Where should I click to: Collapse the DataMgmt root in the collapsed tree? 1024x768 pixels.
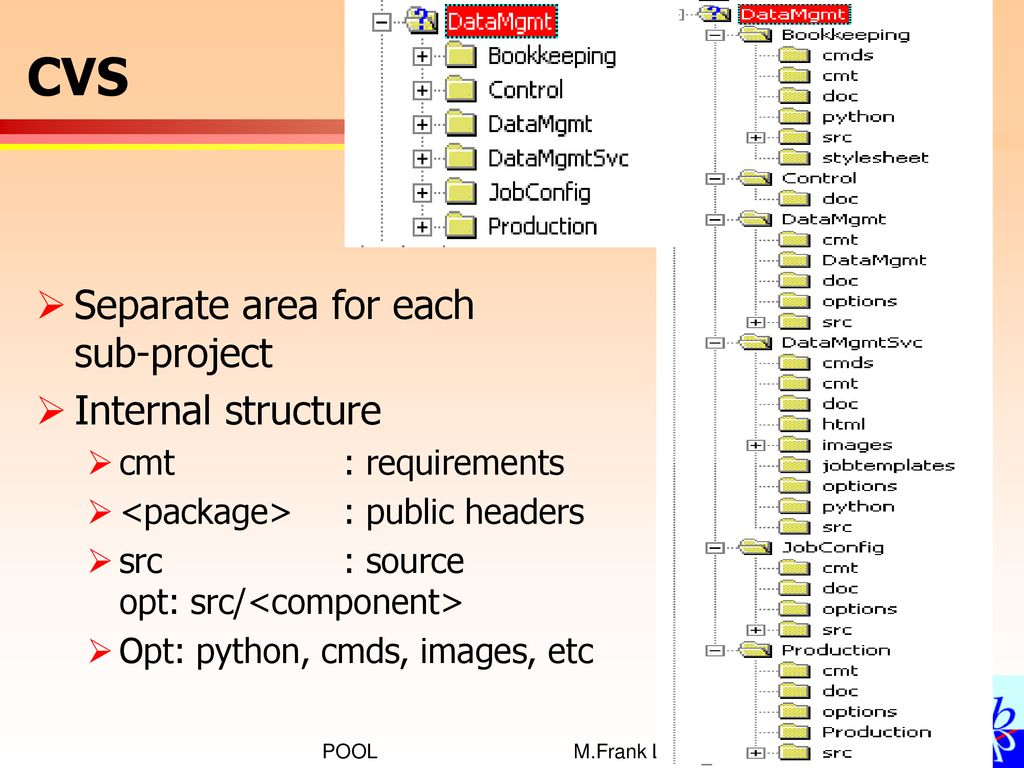[x=381, y=22]
